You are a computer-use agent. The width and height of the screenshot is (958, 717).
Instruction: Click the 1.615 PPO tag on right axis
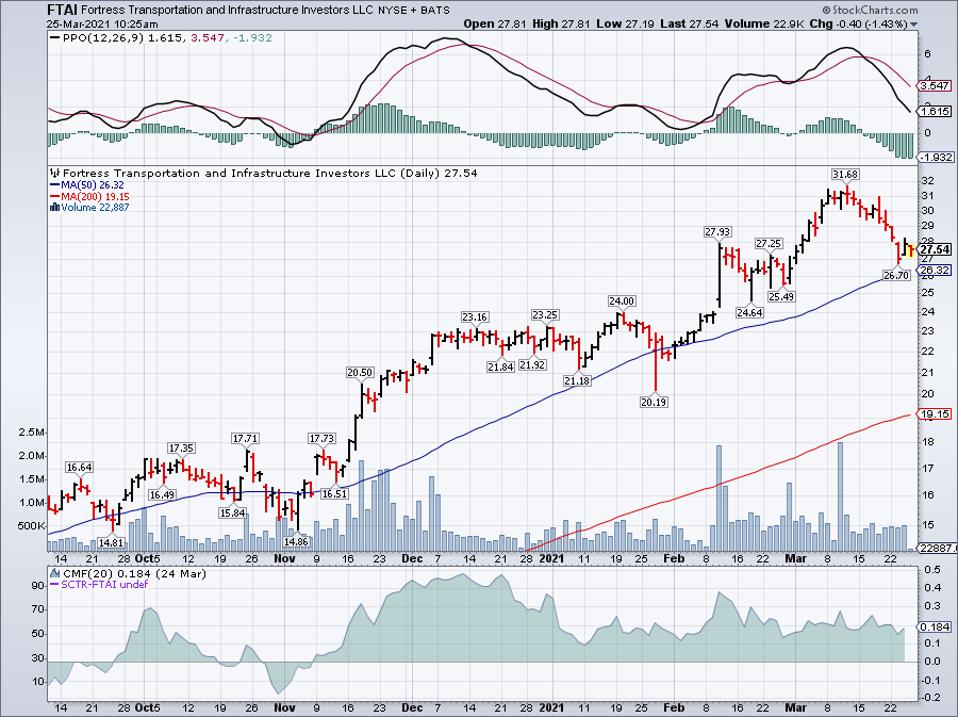click(935, 112)
